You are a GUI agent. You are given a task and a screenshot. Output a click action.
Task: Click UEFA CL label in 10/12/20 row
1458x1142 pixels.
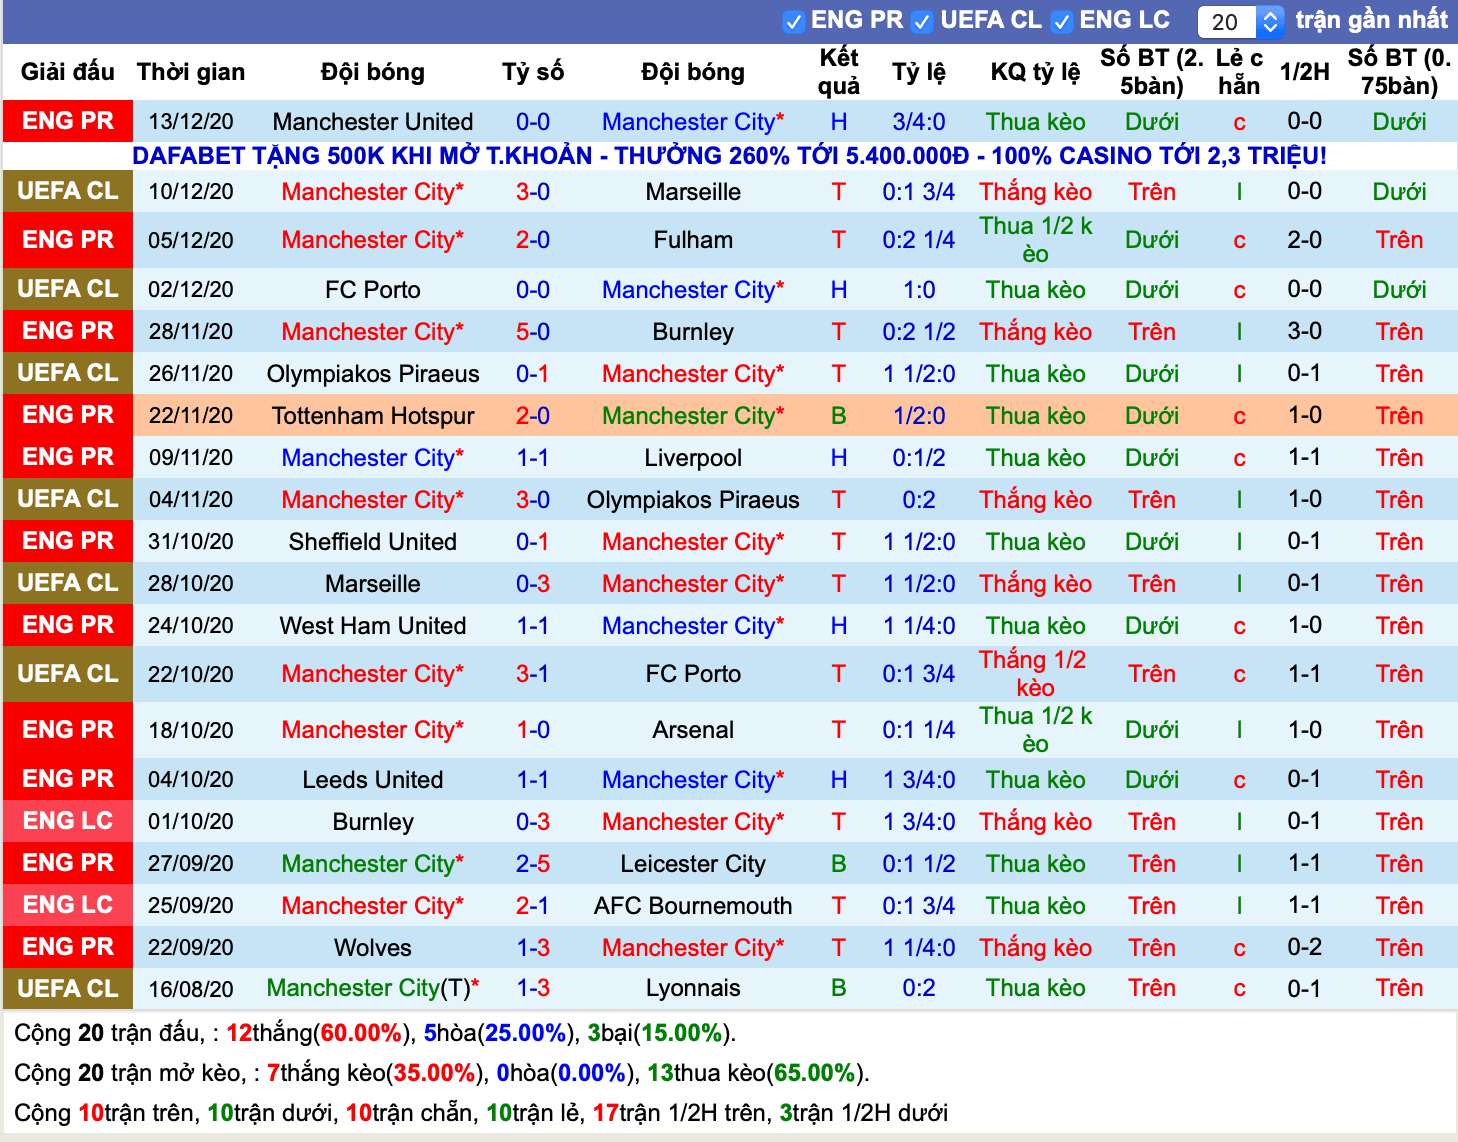pyautogui.click(x=68, y=191)
